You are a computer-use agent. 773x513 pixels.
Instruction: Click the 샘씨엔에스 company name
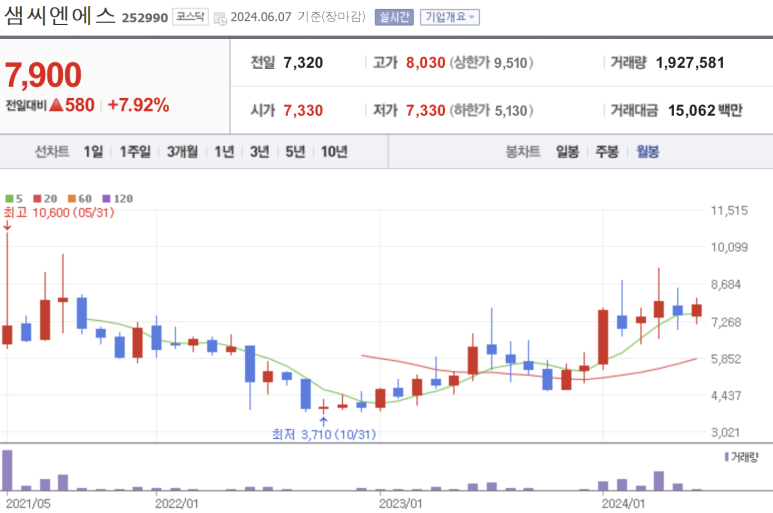click(59, 16)
